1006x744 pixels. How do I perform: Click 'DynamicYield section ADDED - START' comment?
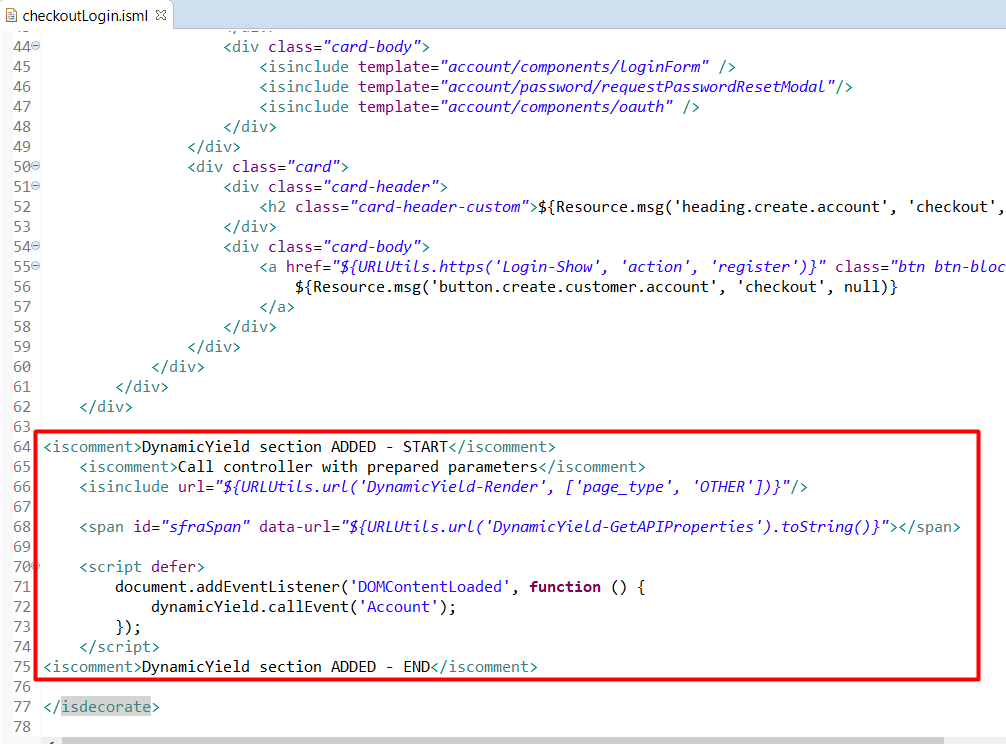click(x=294, y=447)
